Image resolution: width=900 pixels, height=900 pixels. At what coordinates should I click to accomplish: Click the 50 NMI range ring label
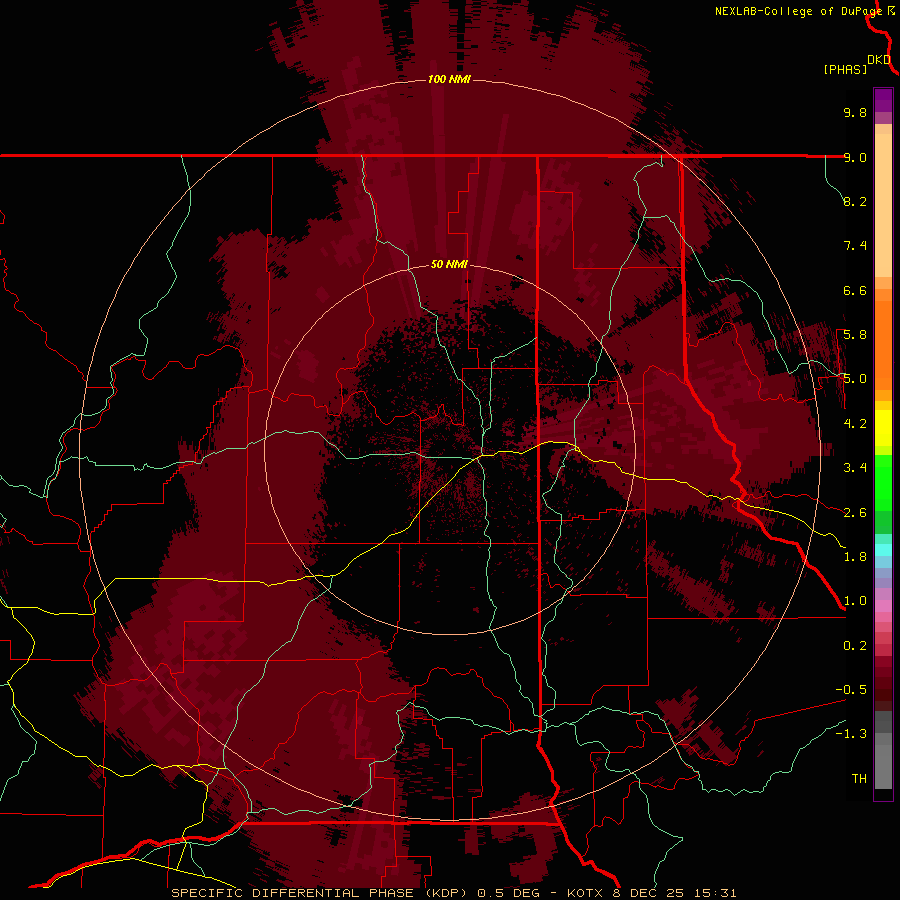click(x=449, y=264)
